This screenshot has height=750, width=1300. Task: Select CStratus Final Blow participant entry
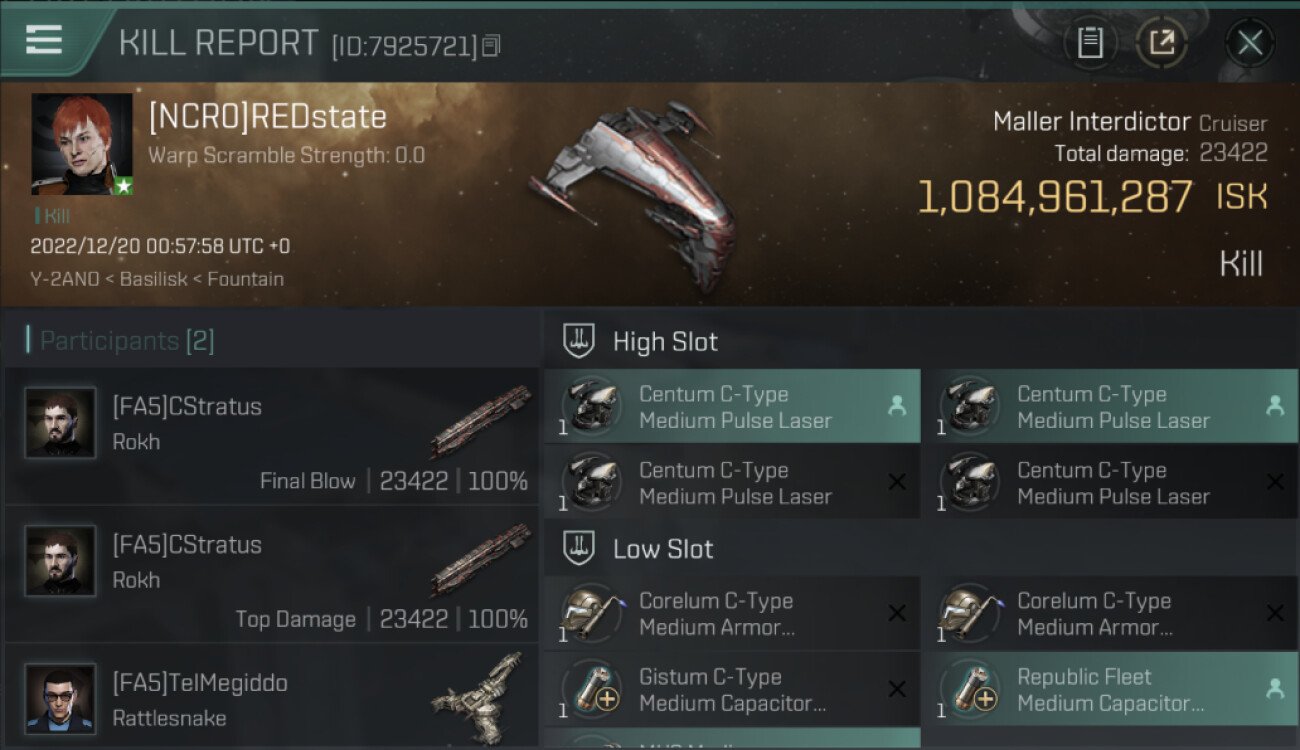click(x=272, y=443)
